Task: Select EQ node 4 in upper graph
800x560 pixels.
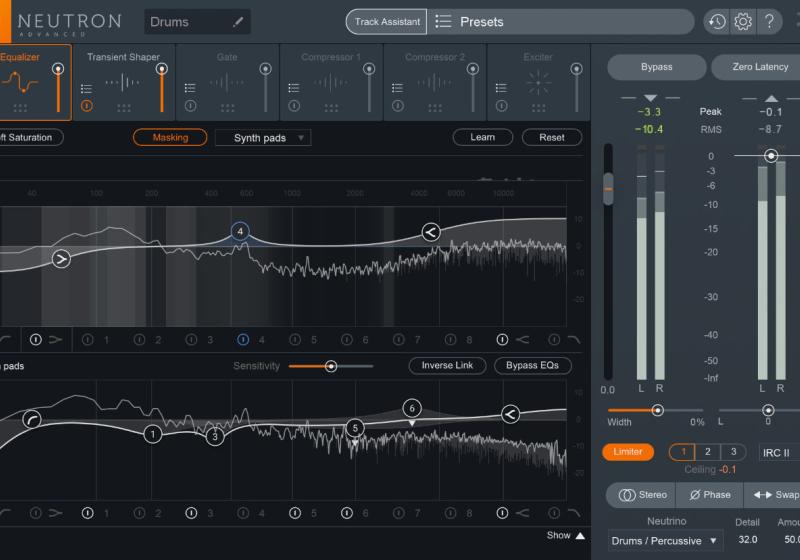Action: pos(240,232)
